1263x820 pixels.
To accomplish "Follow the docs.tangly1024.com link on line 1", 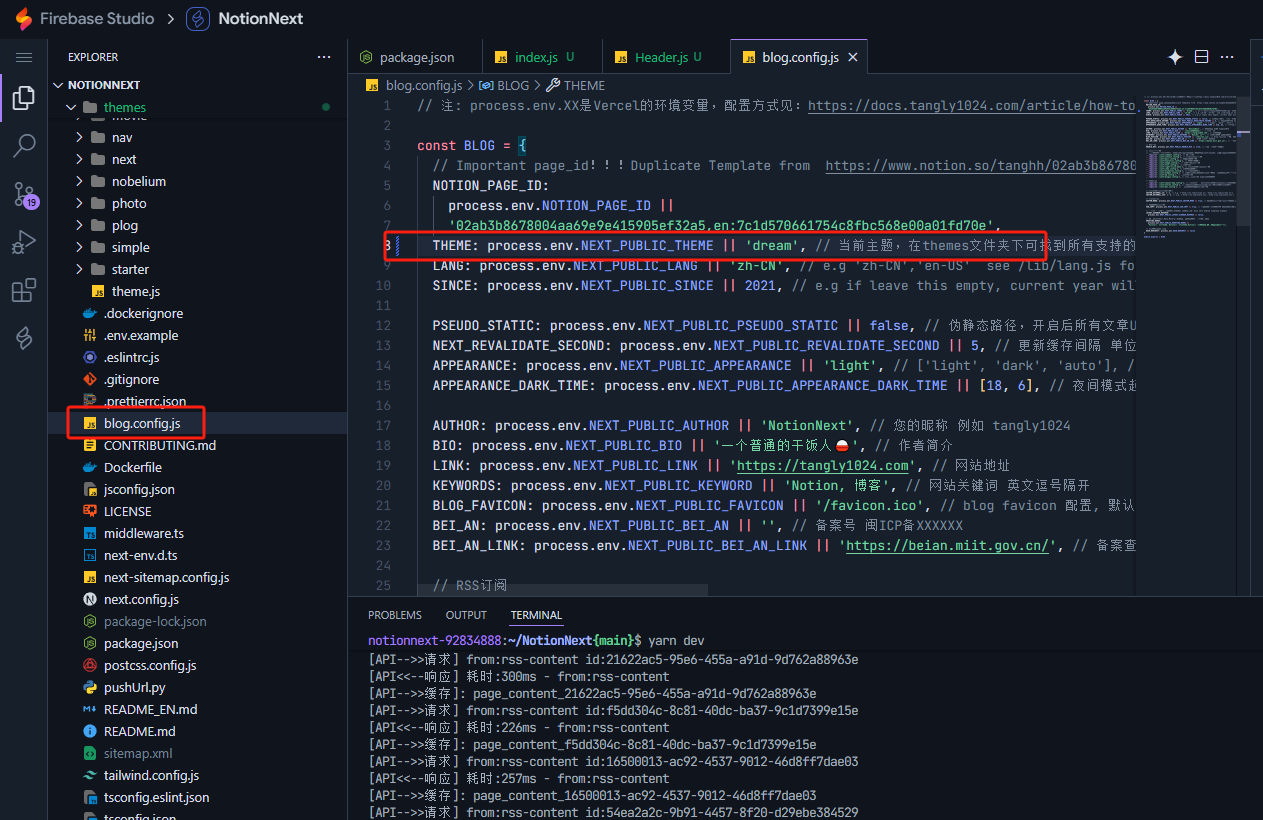I will click(972, 105).
